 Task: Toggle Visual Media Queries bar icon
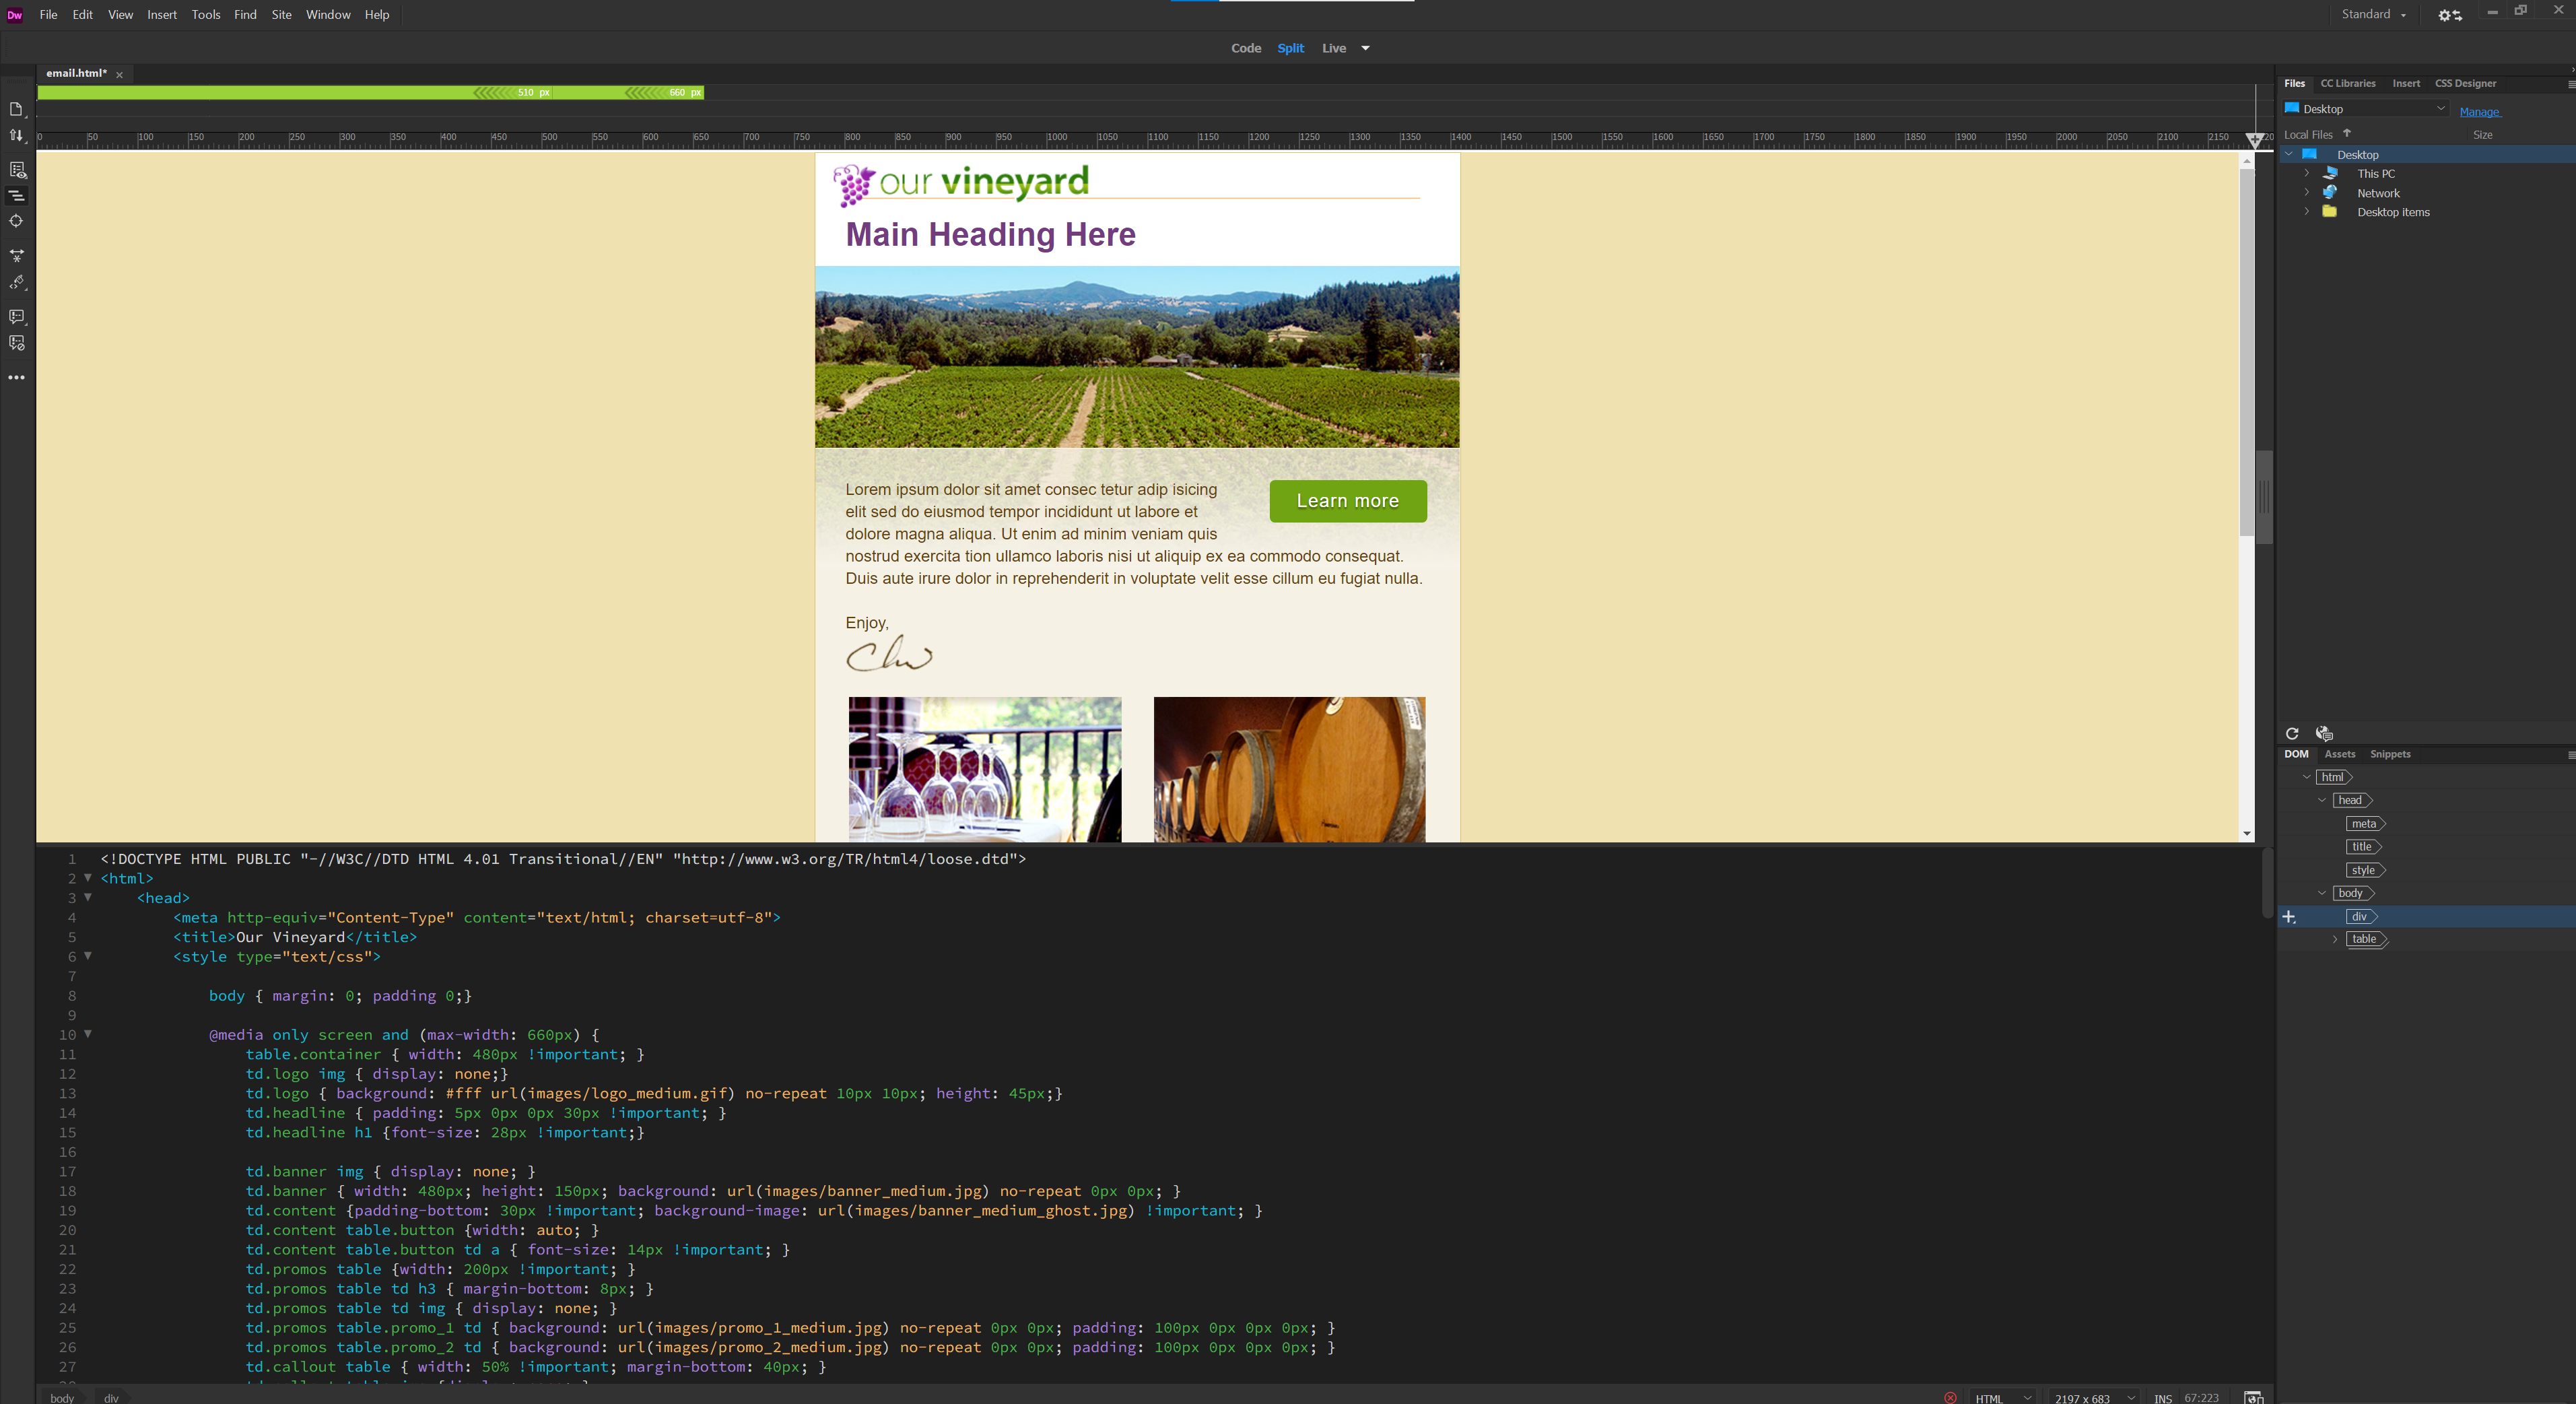[x=17, y=196]
